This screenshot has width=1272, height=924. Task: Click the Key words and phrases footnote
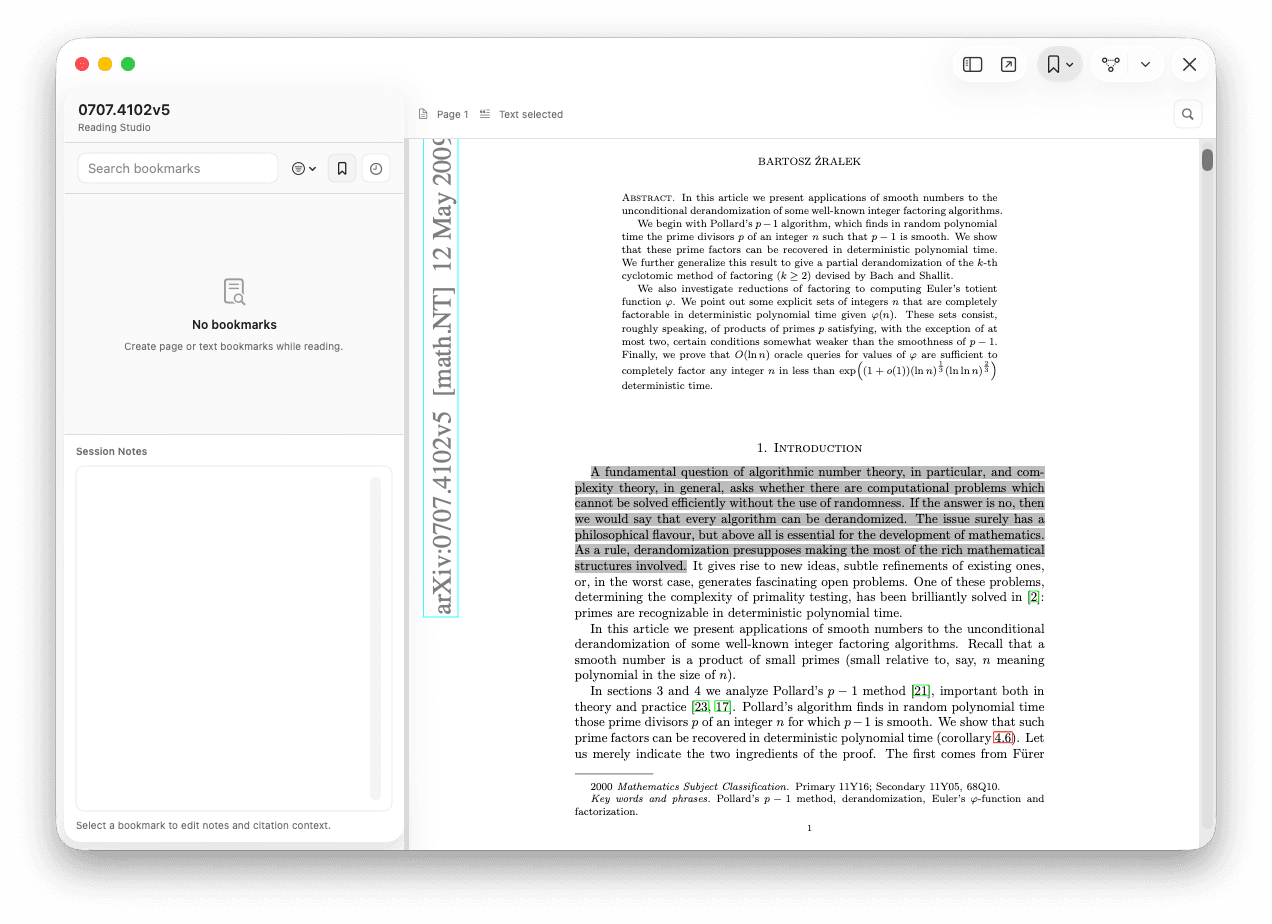point(809,805)
